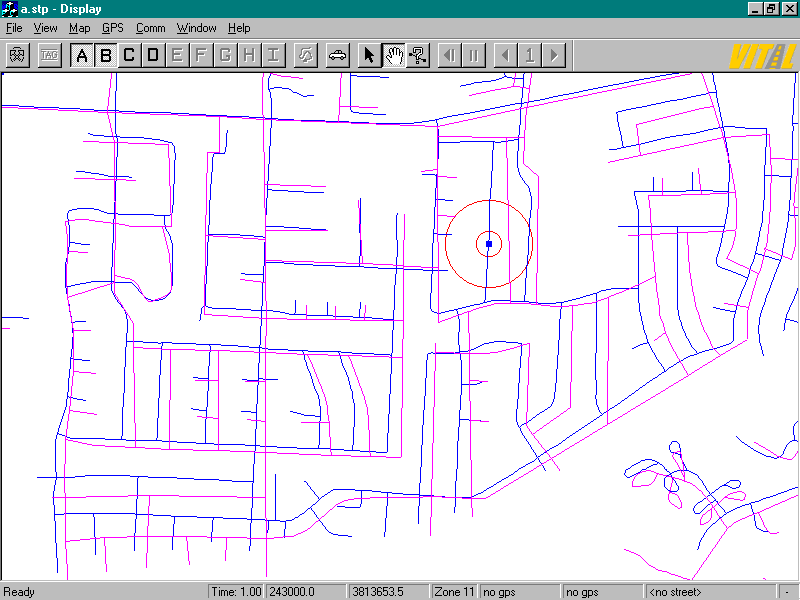The image size is (800, 600).
Task: Click the refresh cycle icon in the toolbar
Action: 306,55
